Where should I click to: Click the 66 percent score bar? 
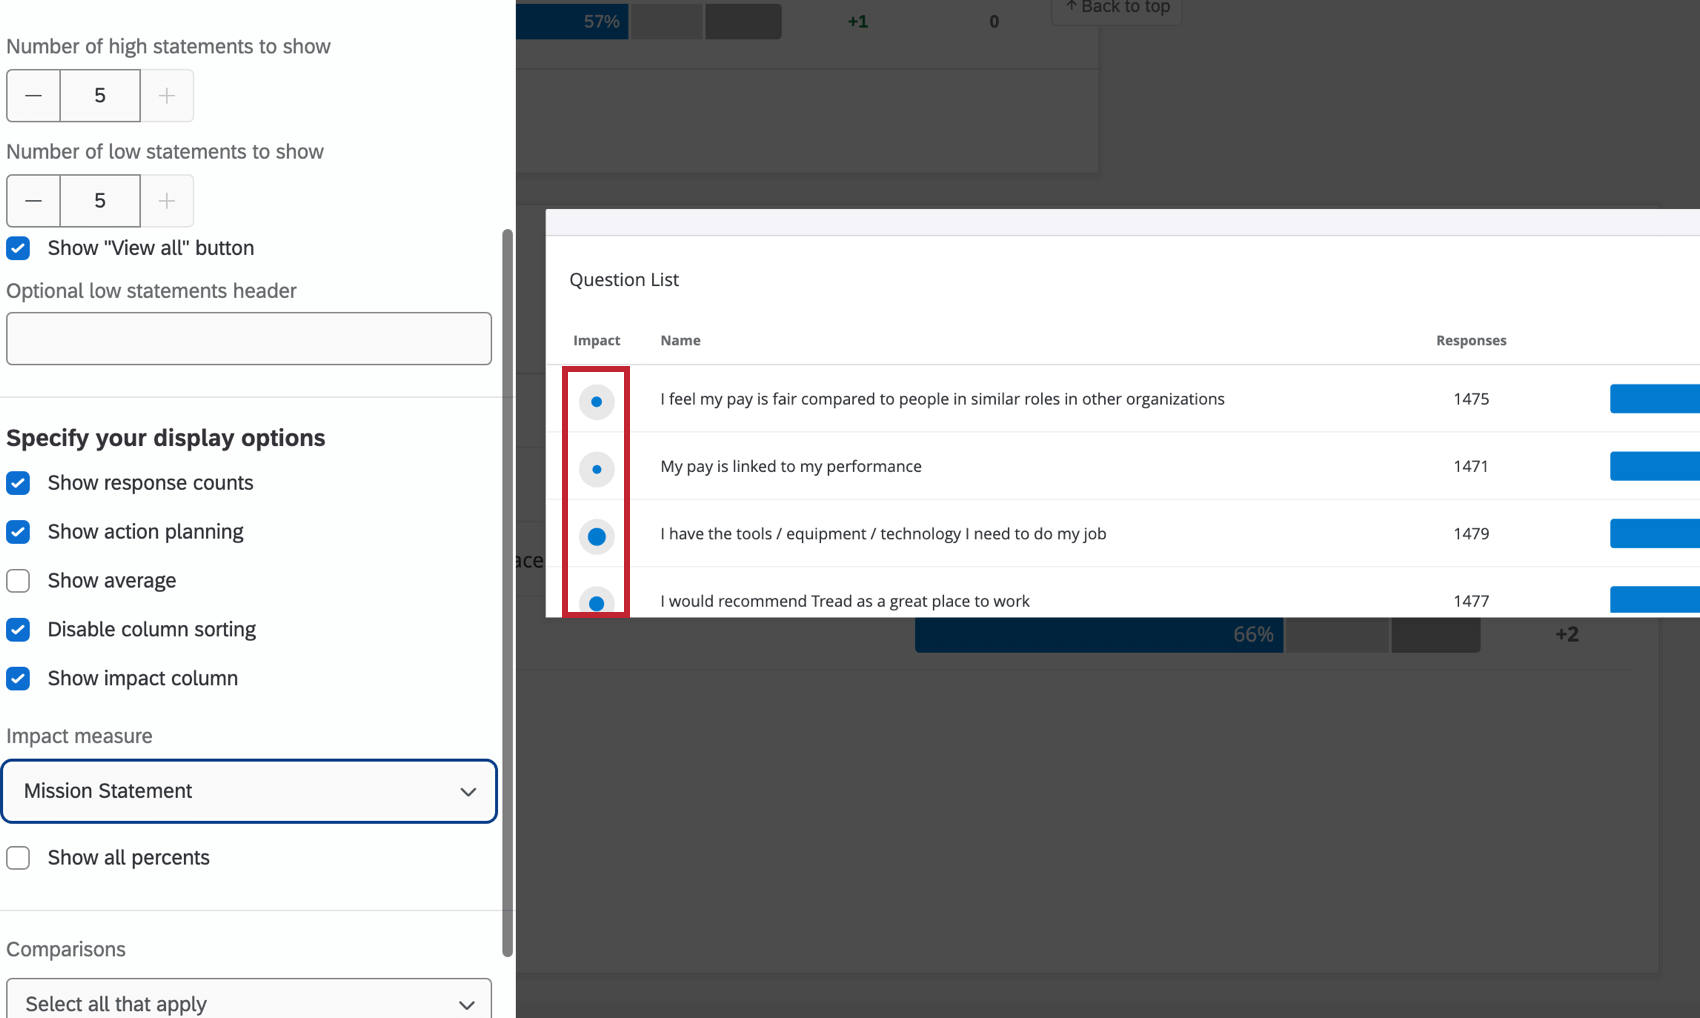pos(1098,633)
